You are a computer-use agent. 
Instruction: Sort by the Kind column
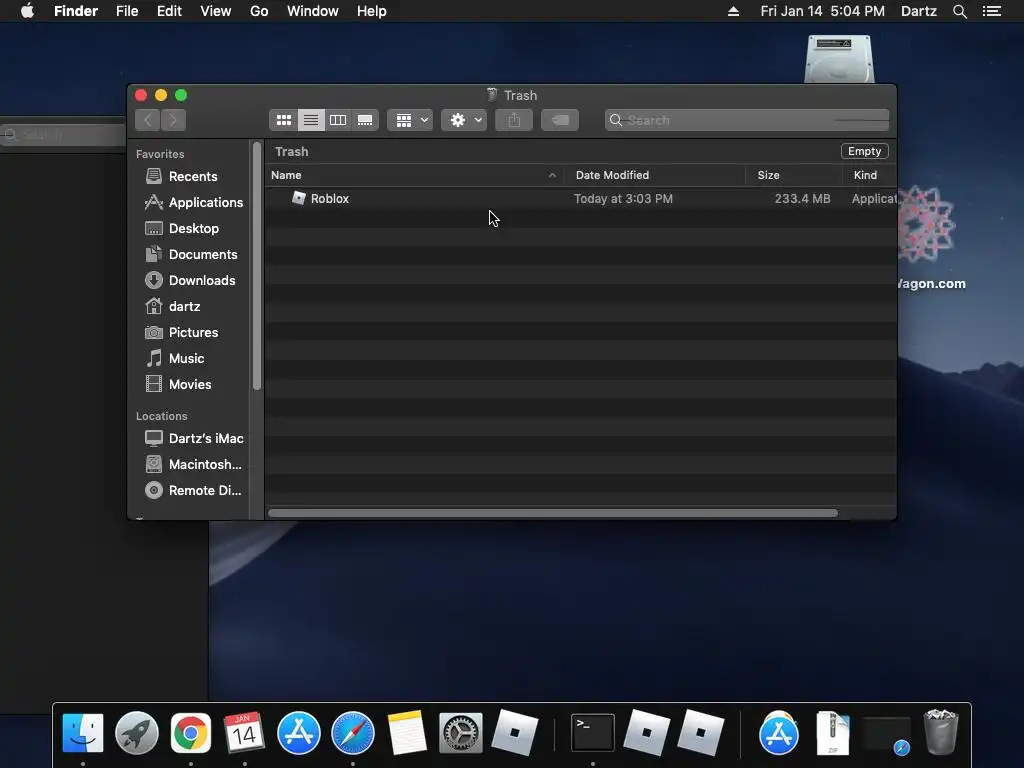(x=865, y=175)
